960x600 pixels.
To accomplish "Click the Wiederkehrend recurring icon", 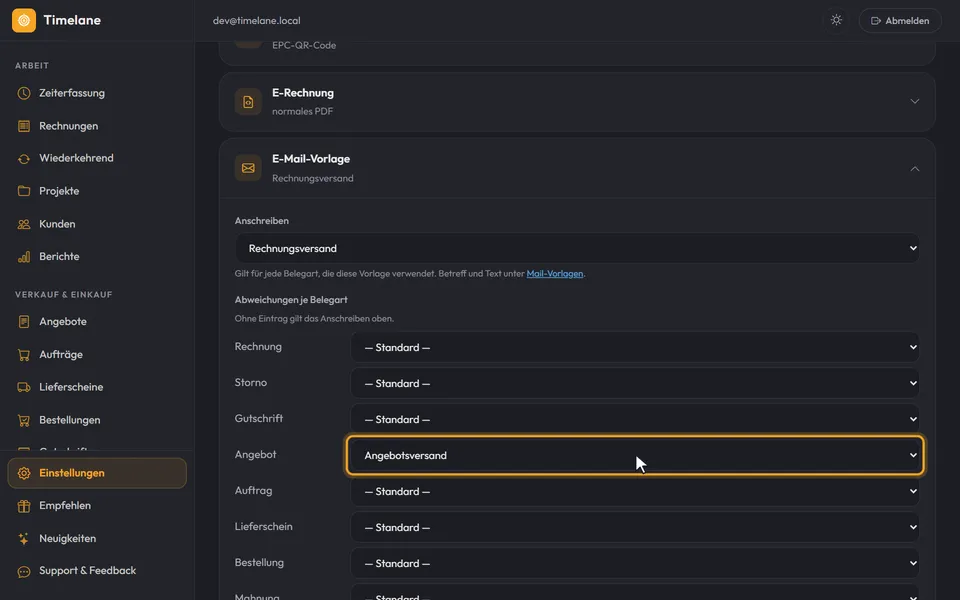I will pyautogui.click(x=24, y=159).
